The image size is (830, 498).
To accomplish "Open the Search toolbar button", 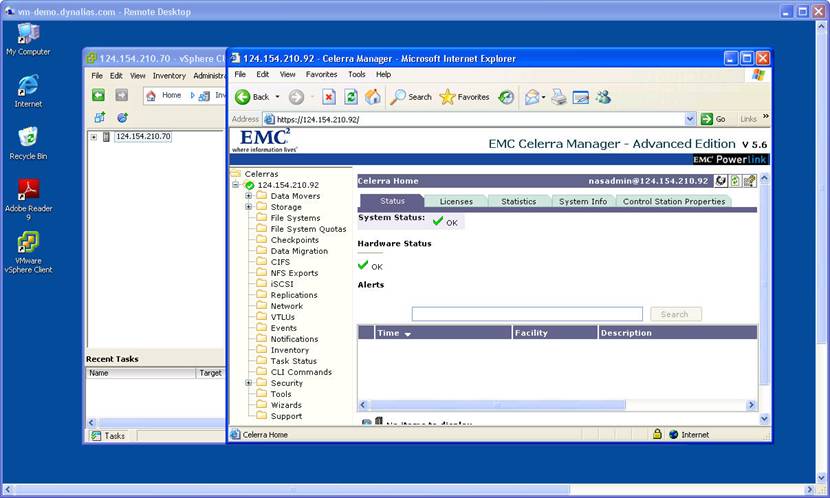I will tap(411, 97).
